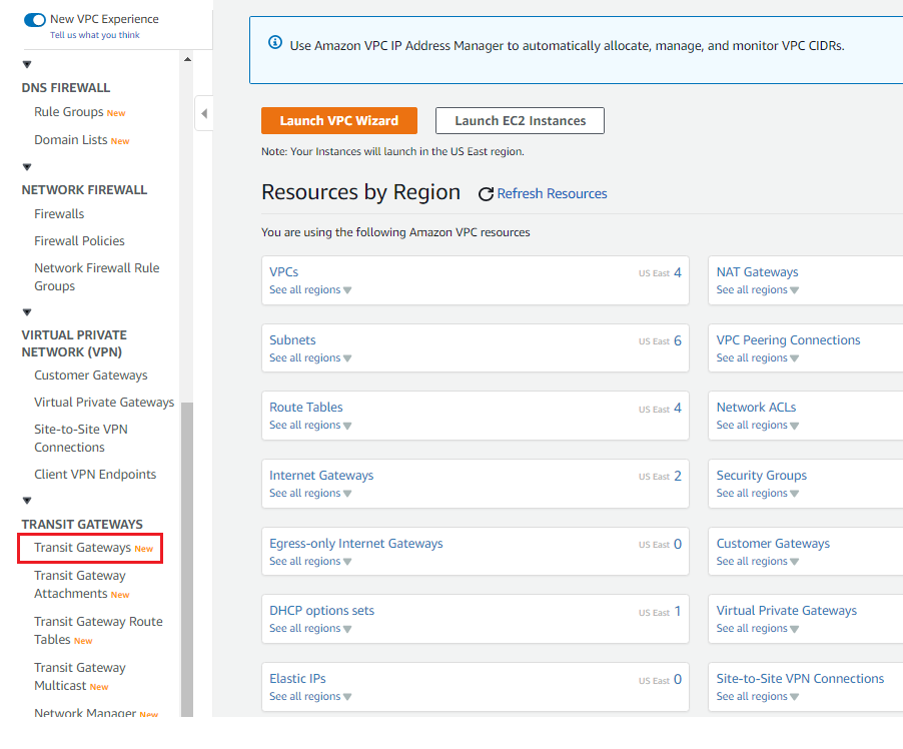This screenshot has width=903, height=749.
Task: Open the Elastic IPs resource link
Action: coord(298,678)
